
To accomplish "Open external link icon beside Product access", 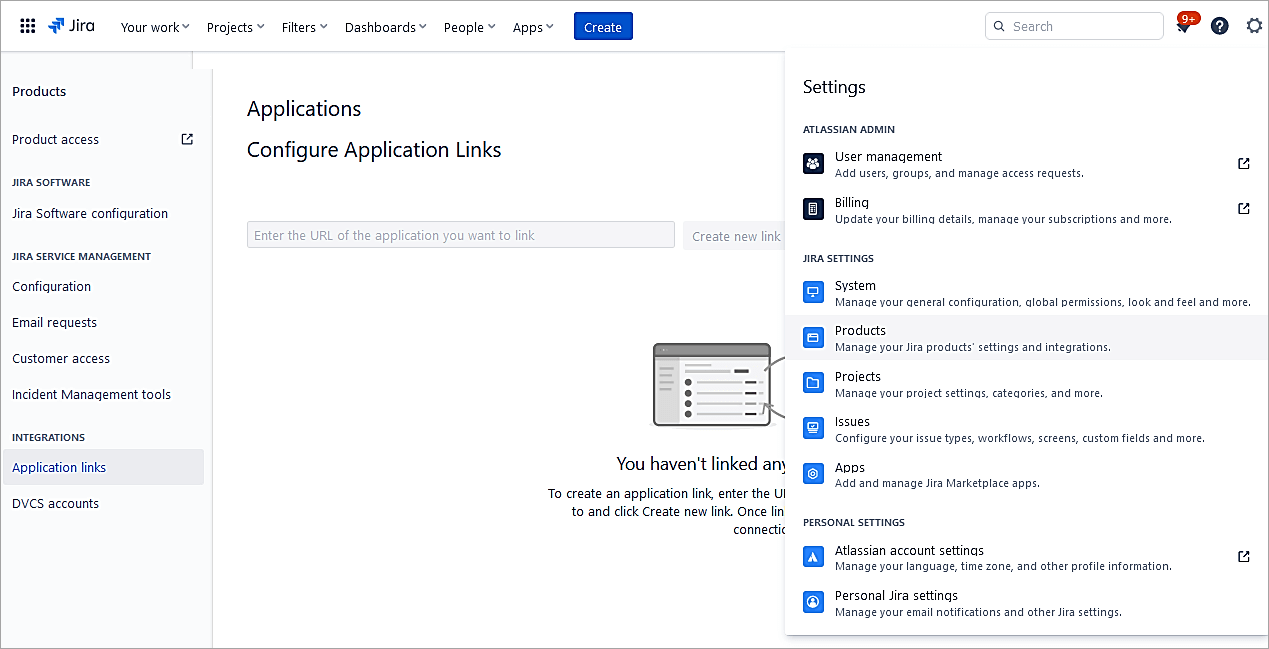I will pos(187,139).
